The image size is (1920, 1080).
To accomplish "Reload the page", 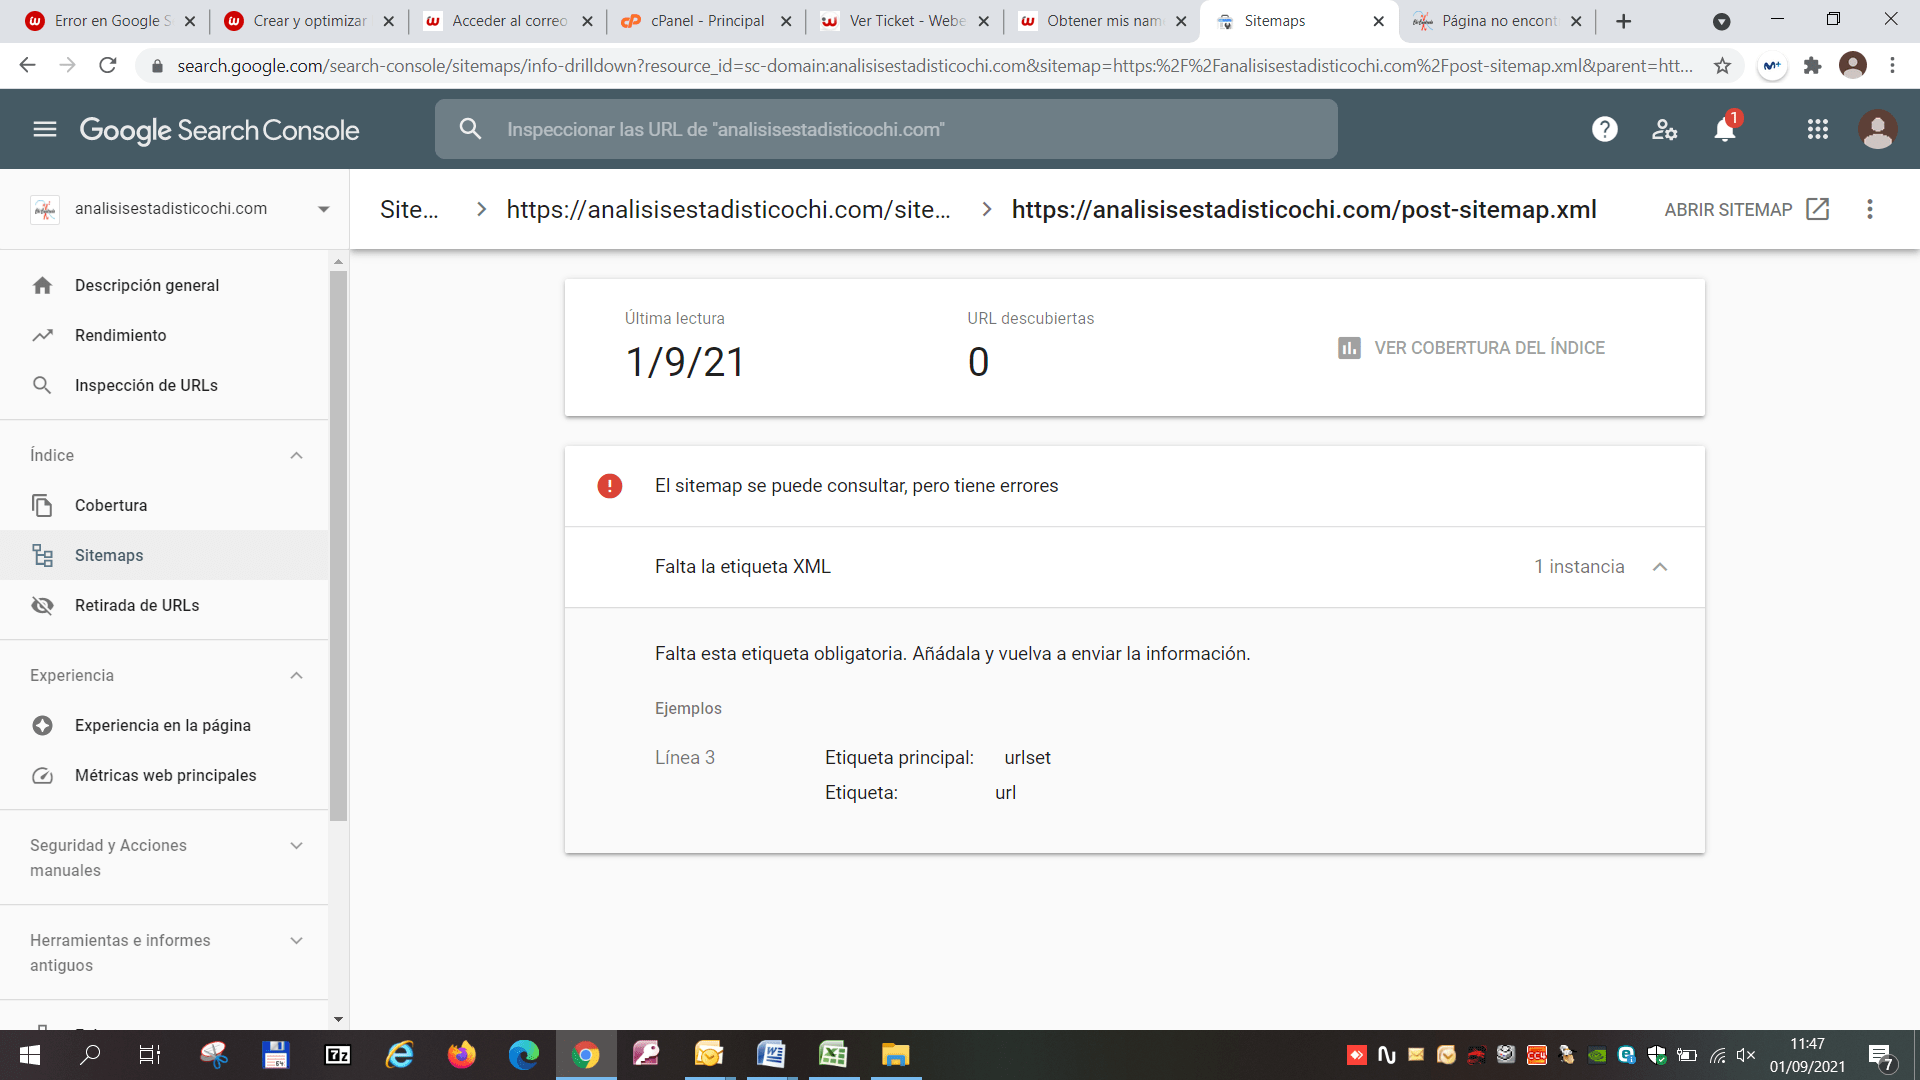I will click(x=108, y=66).
